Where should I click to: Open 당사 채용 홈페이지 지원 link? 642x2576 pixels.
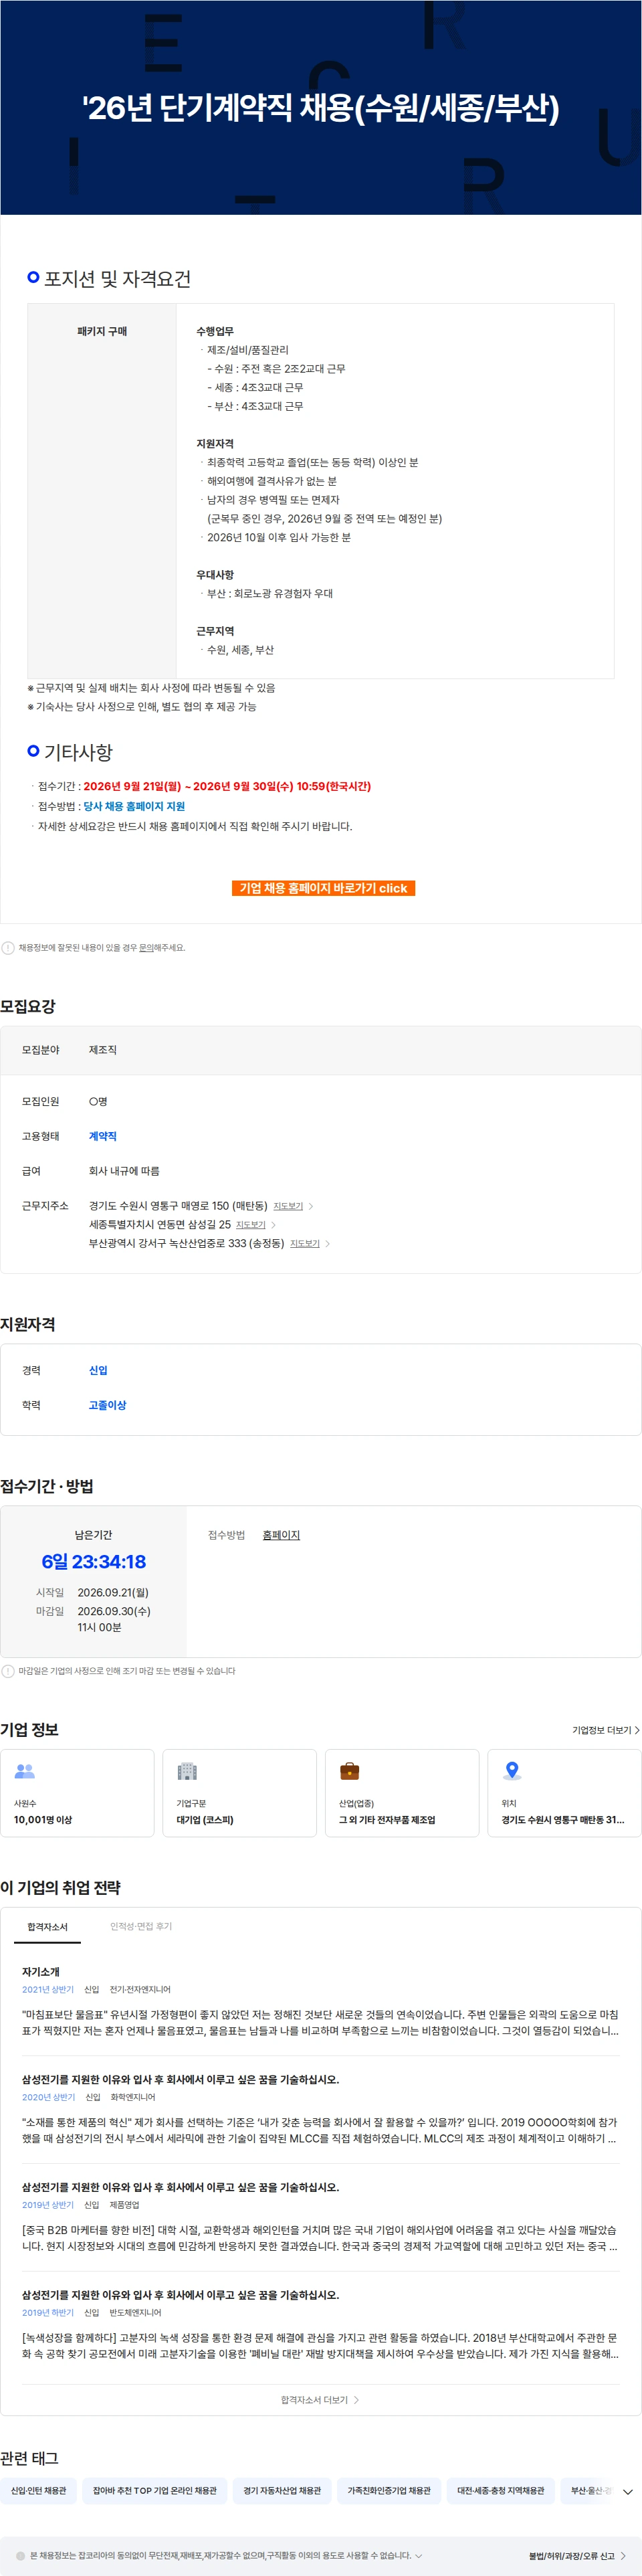click(x=134, y=806)
